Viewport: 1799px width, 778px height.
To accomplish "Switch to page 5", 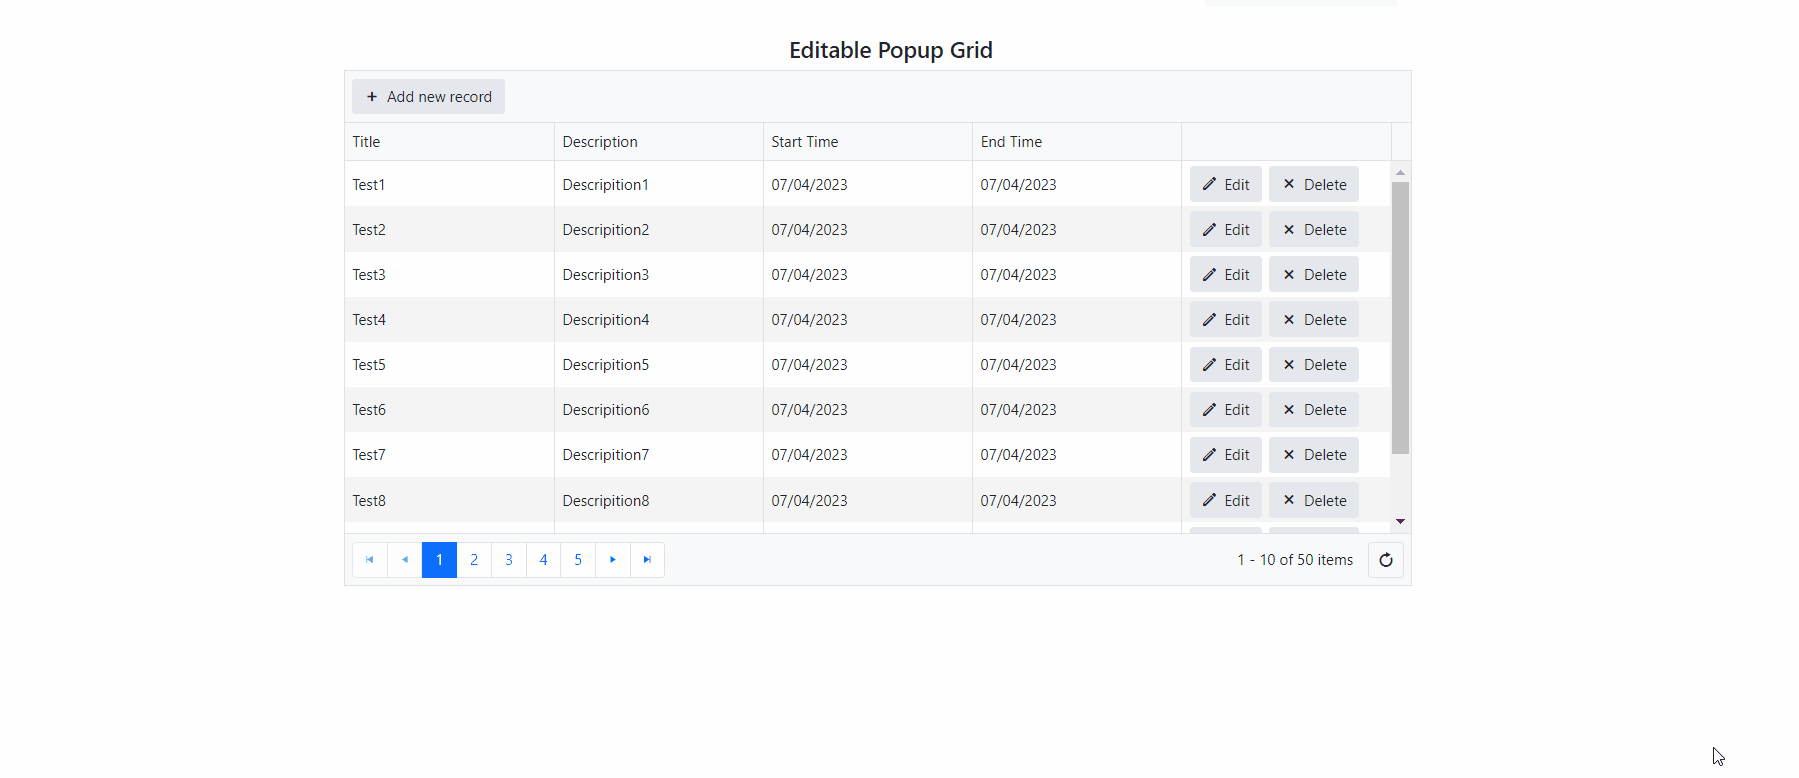I will [x=578, y=560].
